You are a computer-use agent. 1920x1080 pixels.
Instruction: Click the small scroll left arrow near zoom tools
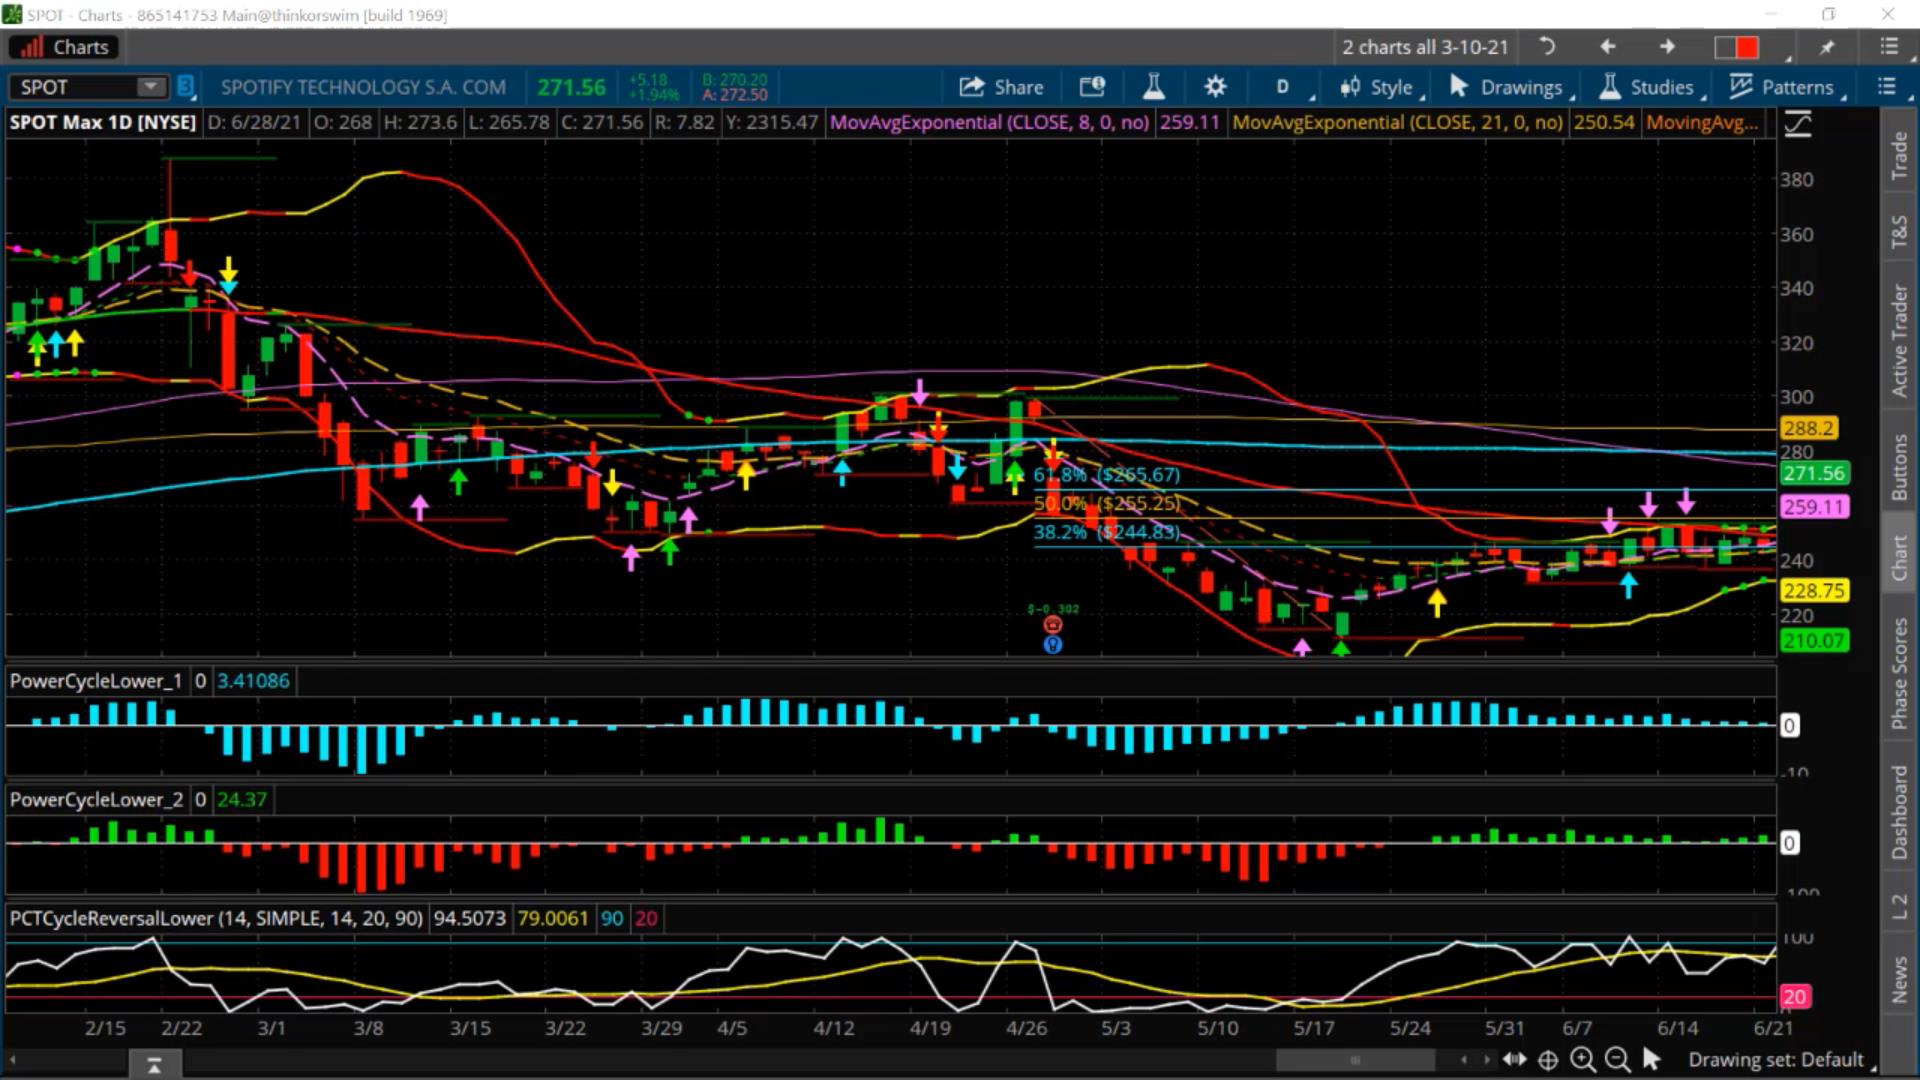[x=1464, y=1060]
